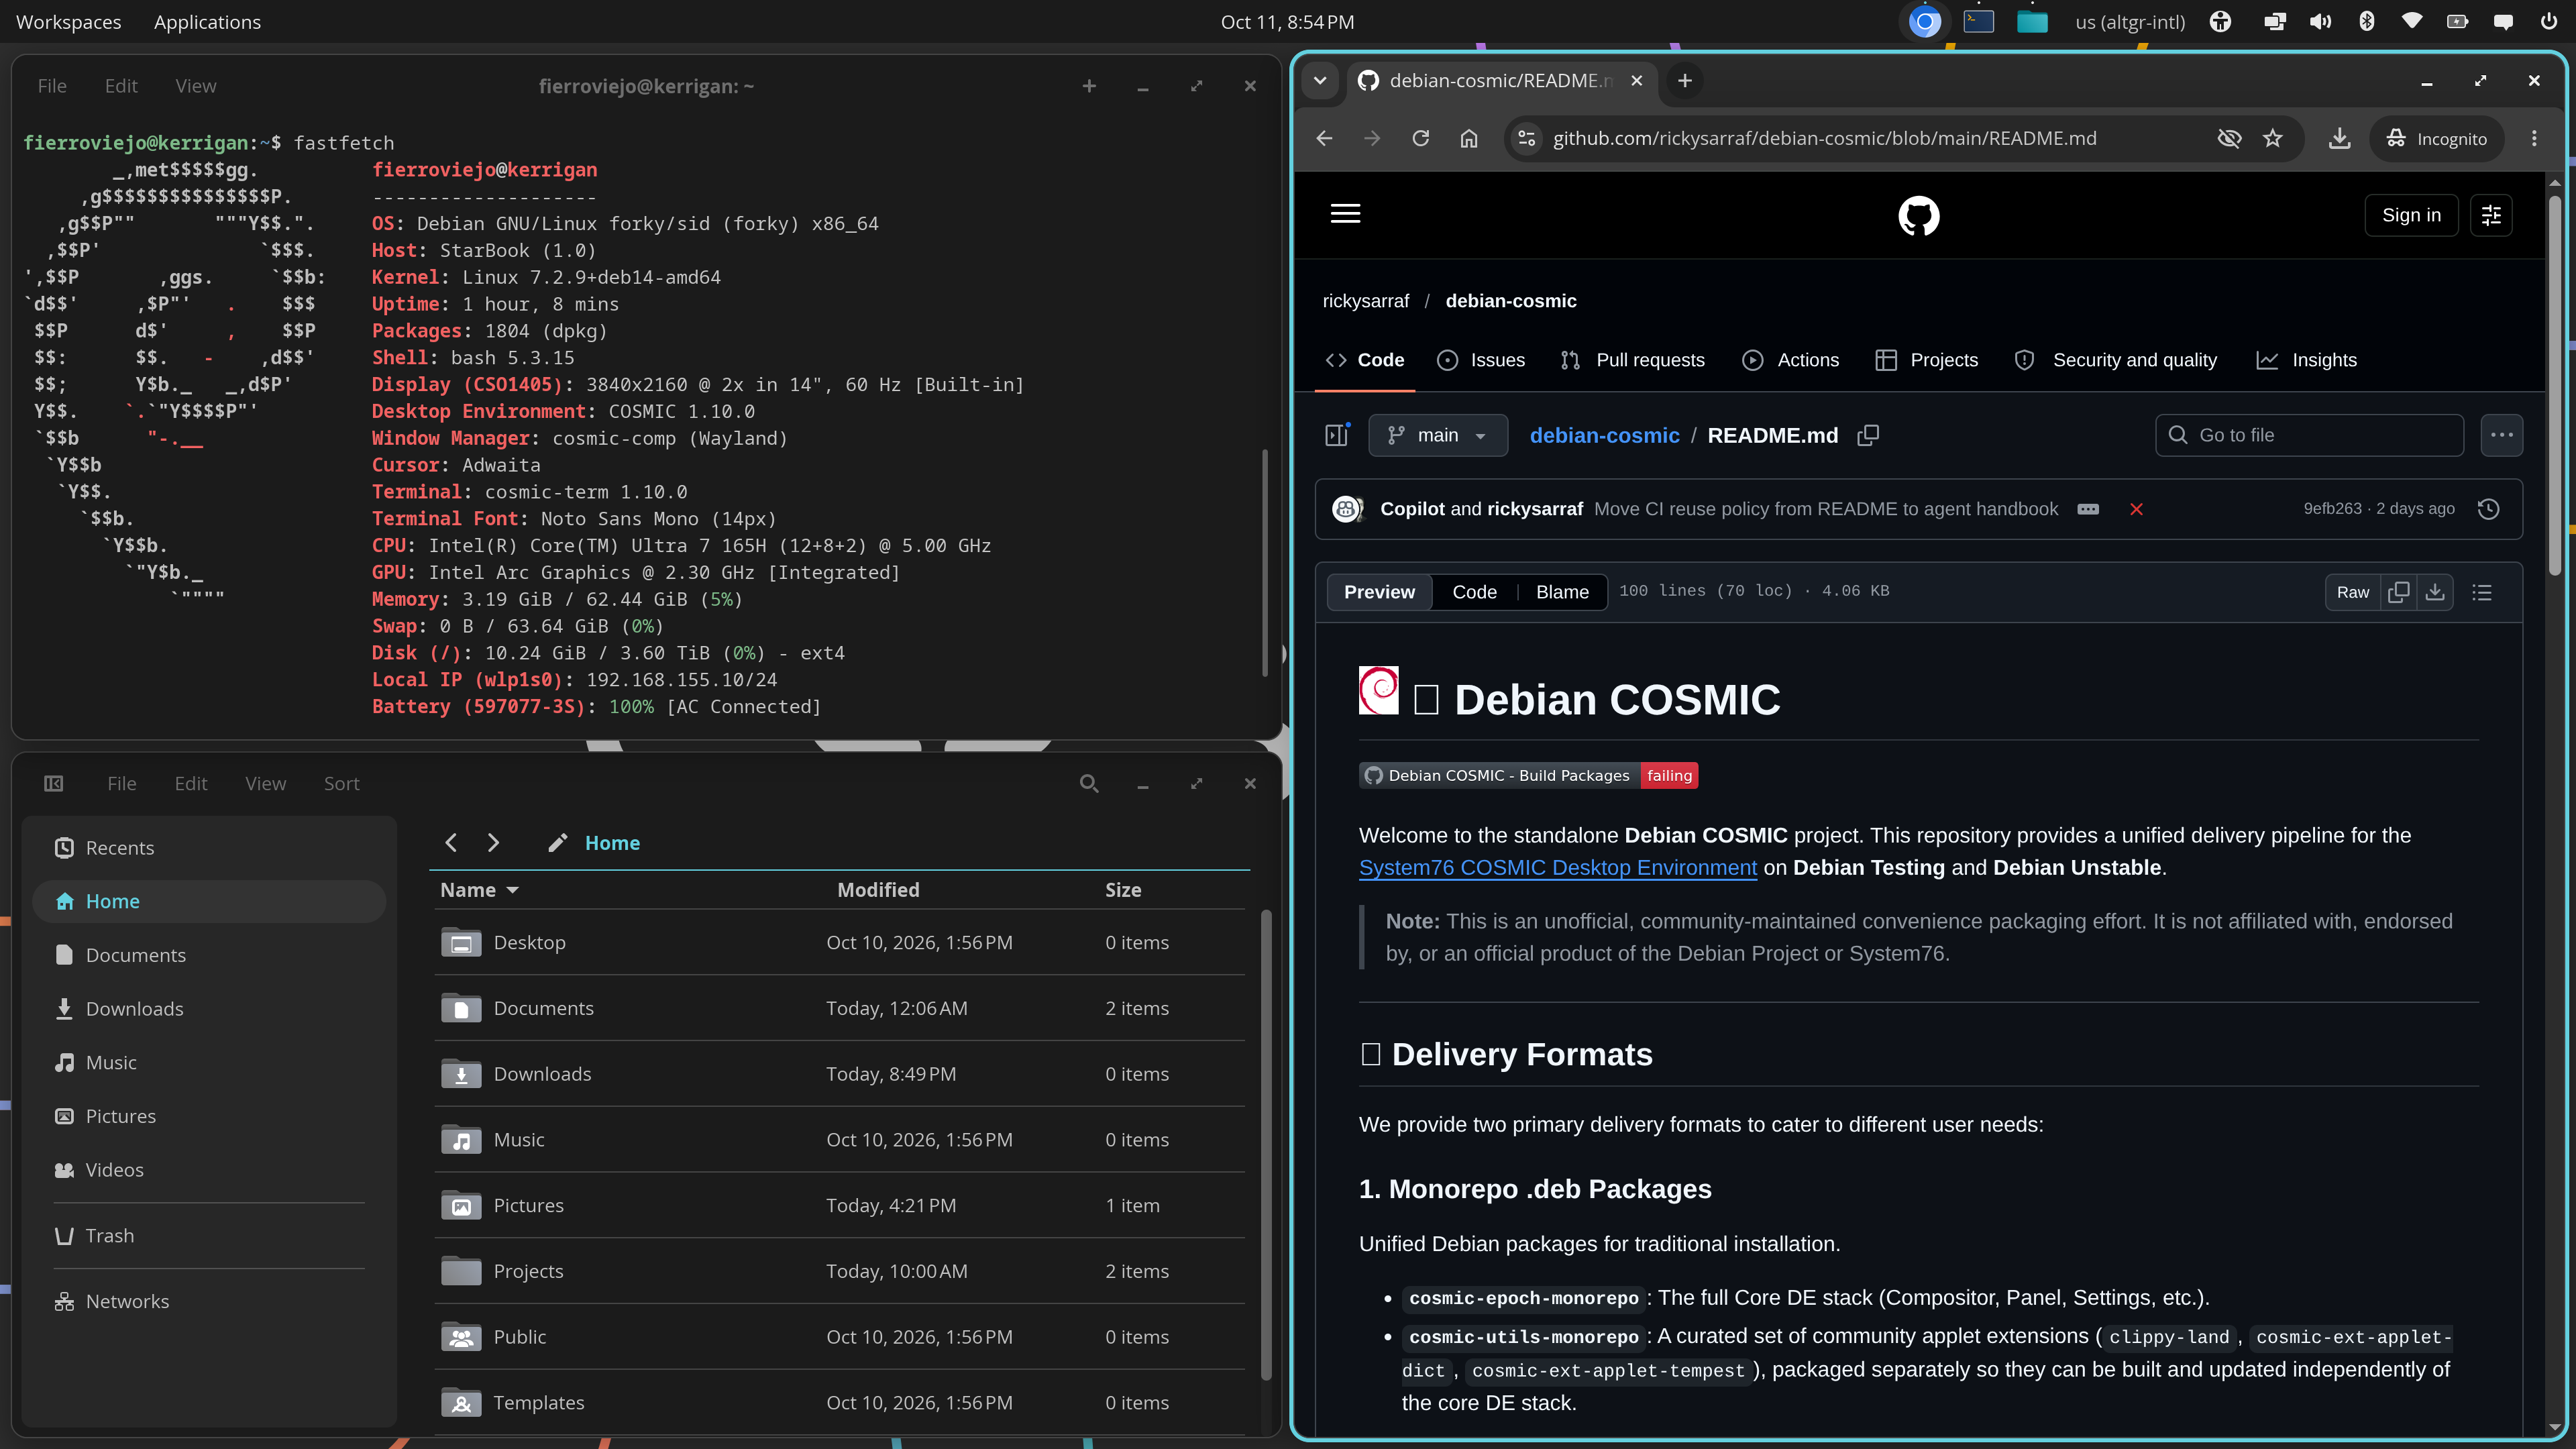The height and width of the screenshot is (1449, 2576).
Task: Switch to Code view of README
Action: click(1474, 592)
